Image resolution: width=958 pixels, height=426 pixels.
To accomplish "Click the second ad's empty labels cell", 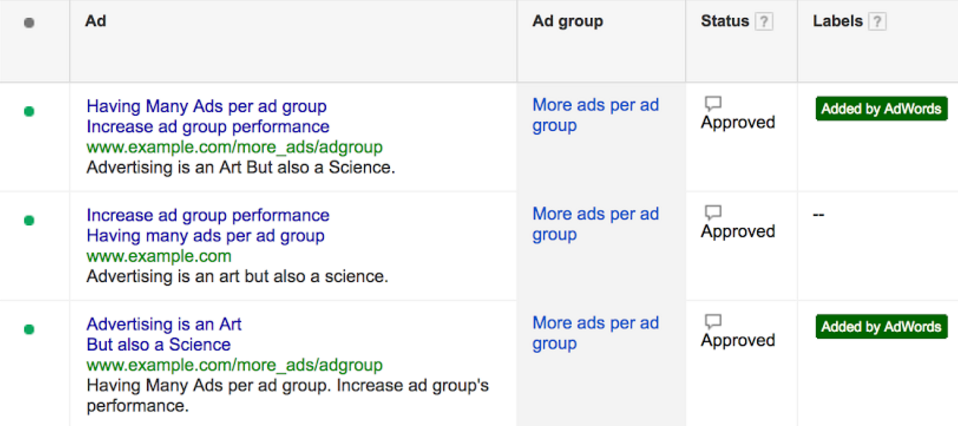I will (877, 246).
